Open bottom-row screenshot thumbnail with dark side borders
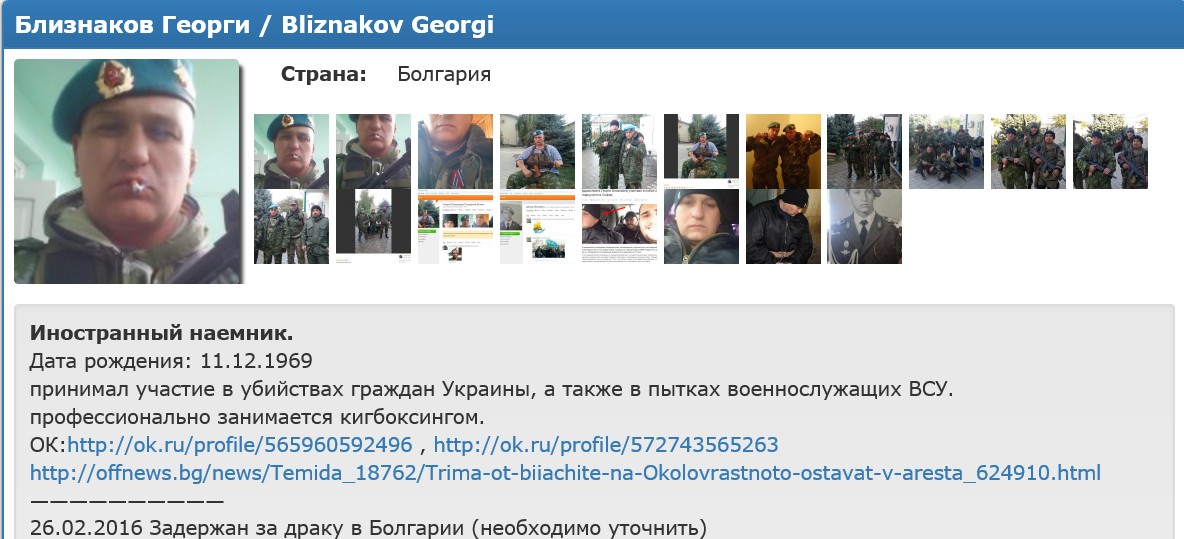Image resolution: width=1184 pixels, height=539 pixels. point(373,226)
